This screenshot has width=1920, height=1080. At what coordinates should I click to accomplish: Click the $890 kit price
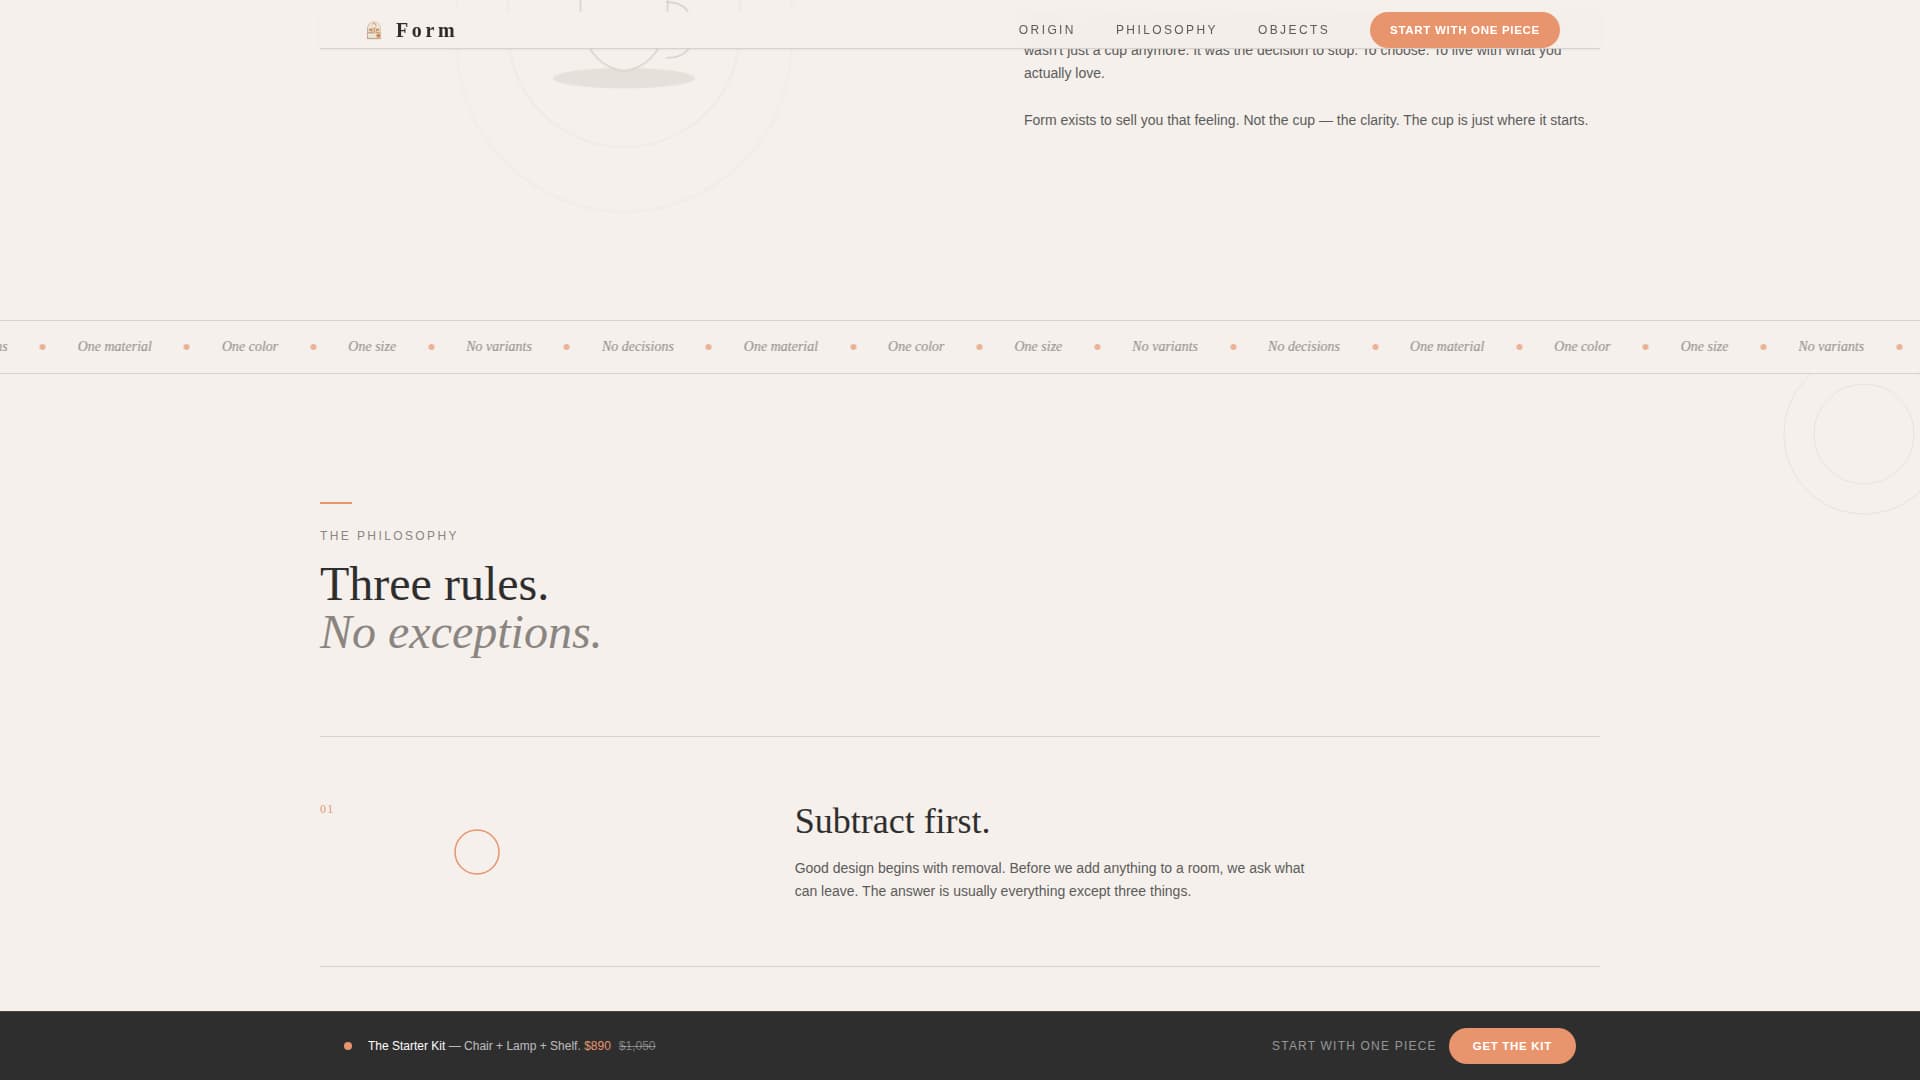598,1046
